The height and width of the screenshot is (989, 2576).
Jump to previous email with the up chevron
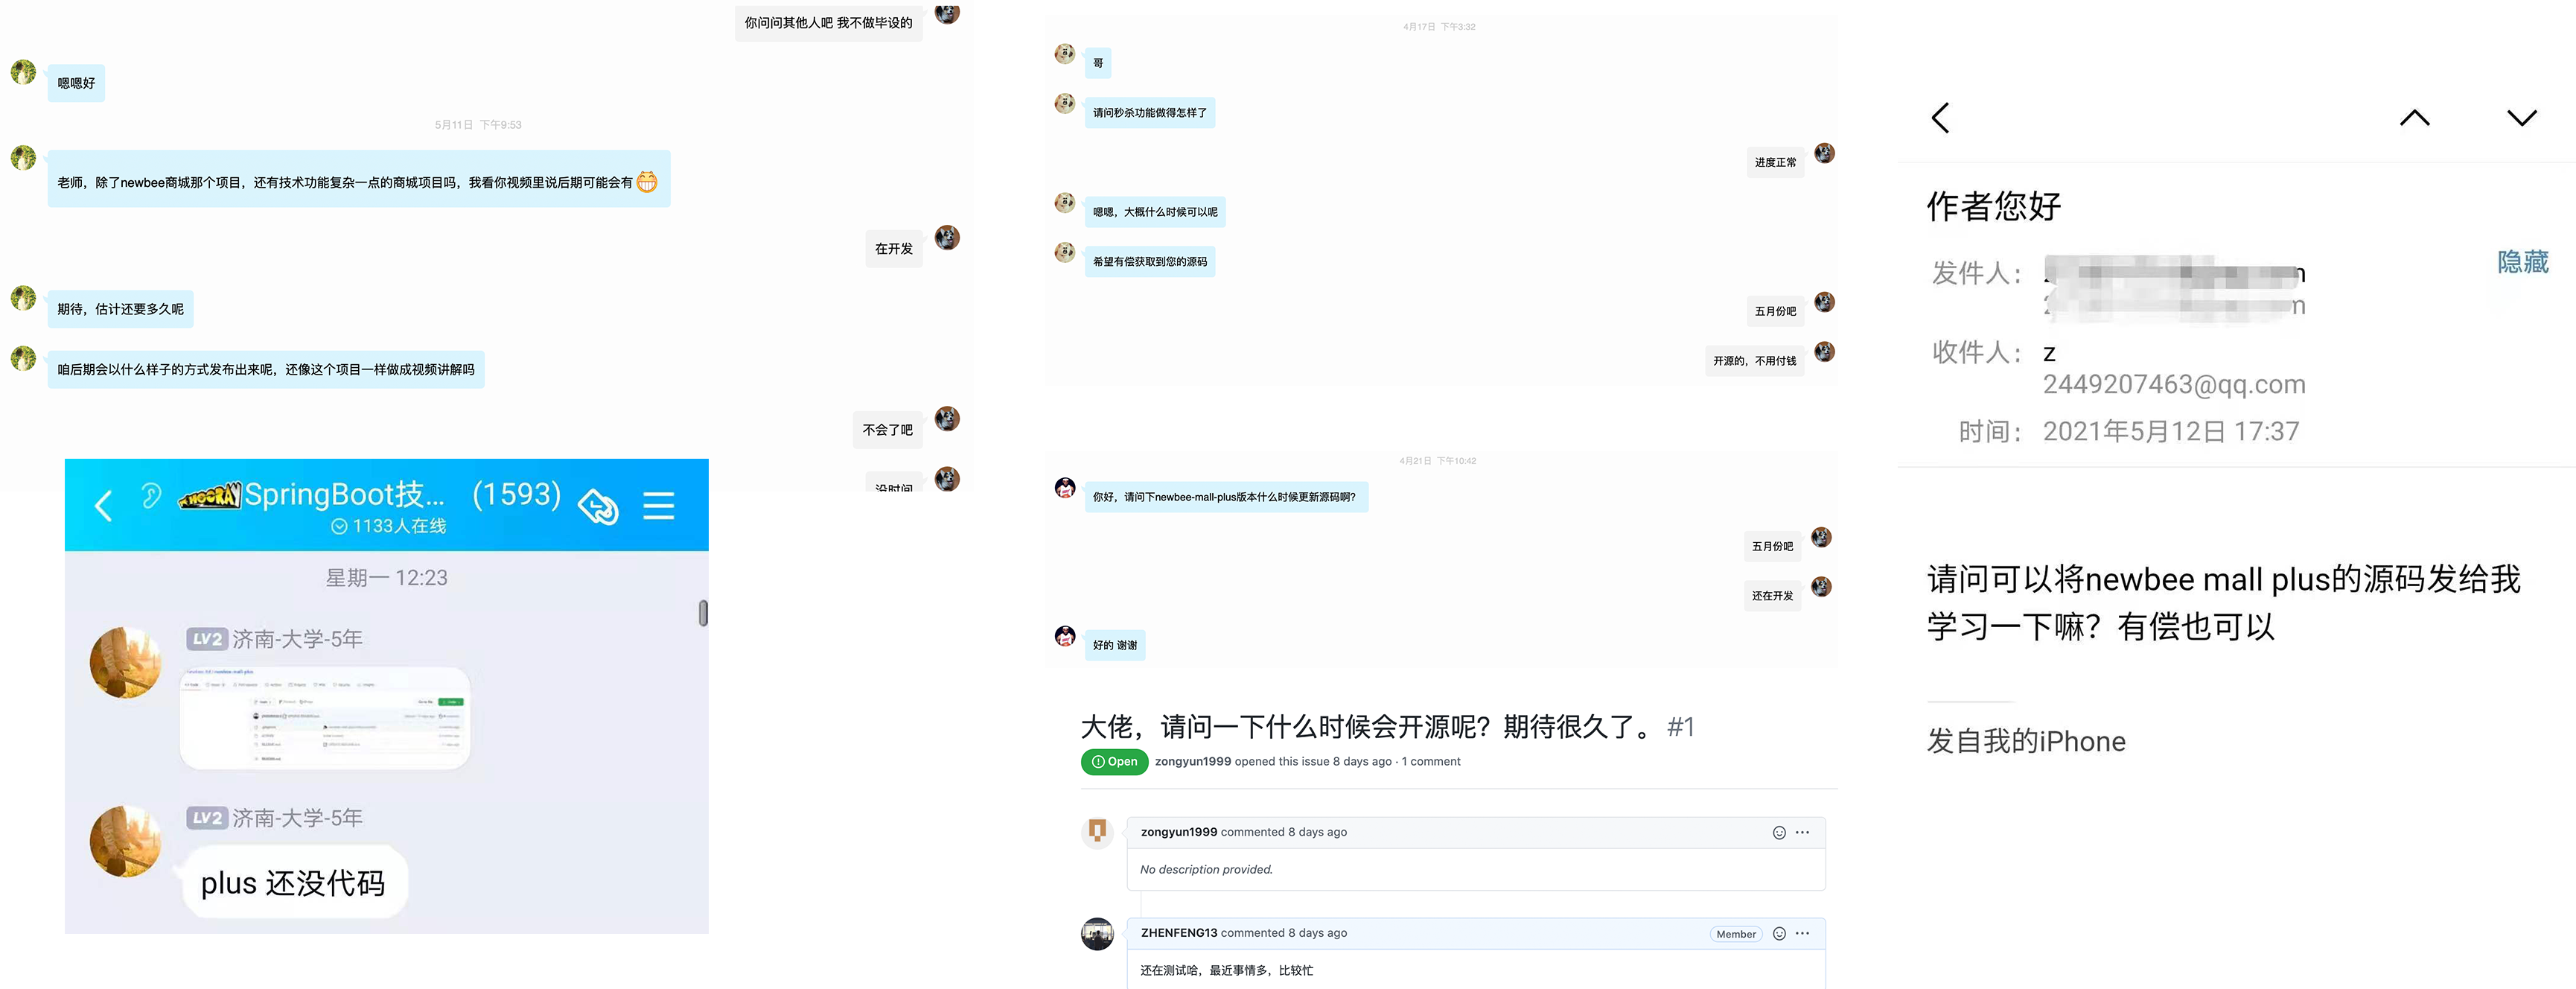pos(2414,118)
